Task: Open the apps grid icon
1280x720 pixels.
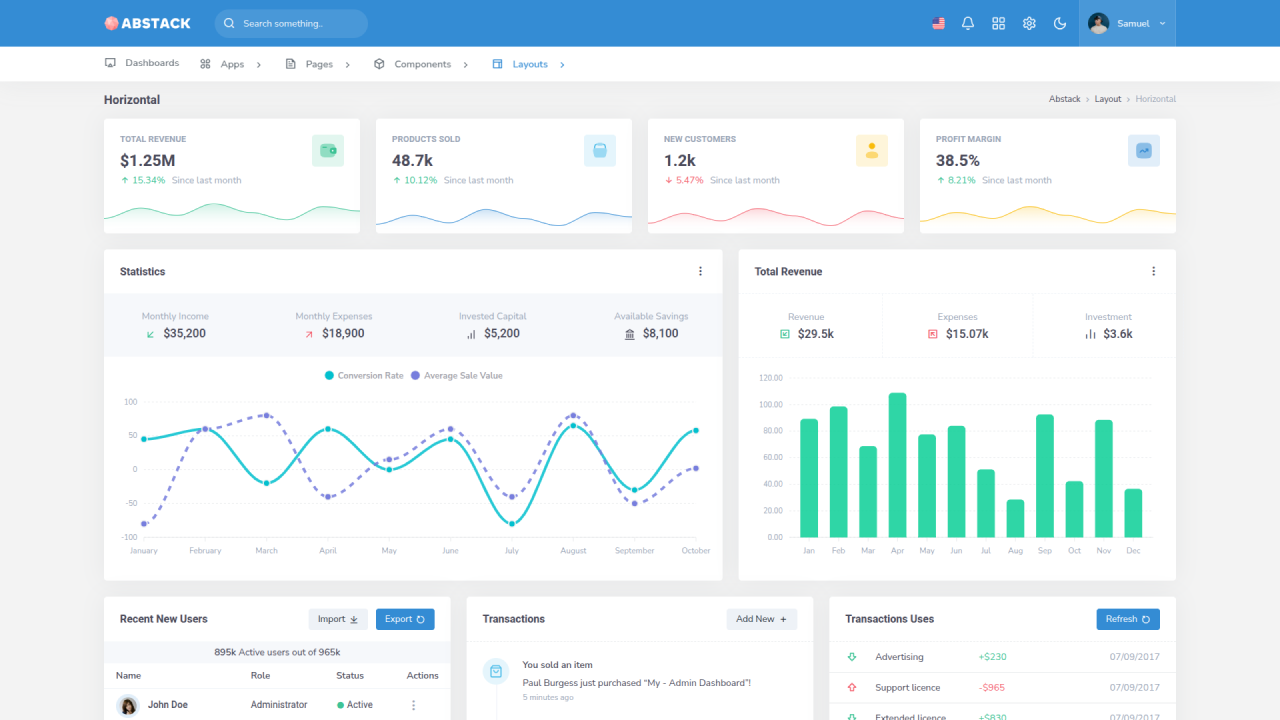Action: [998, 23]
